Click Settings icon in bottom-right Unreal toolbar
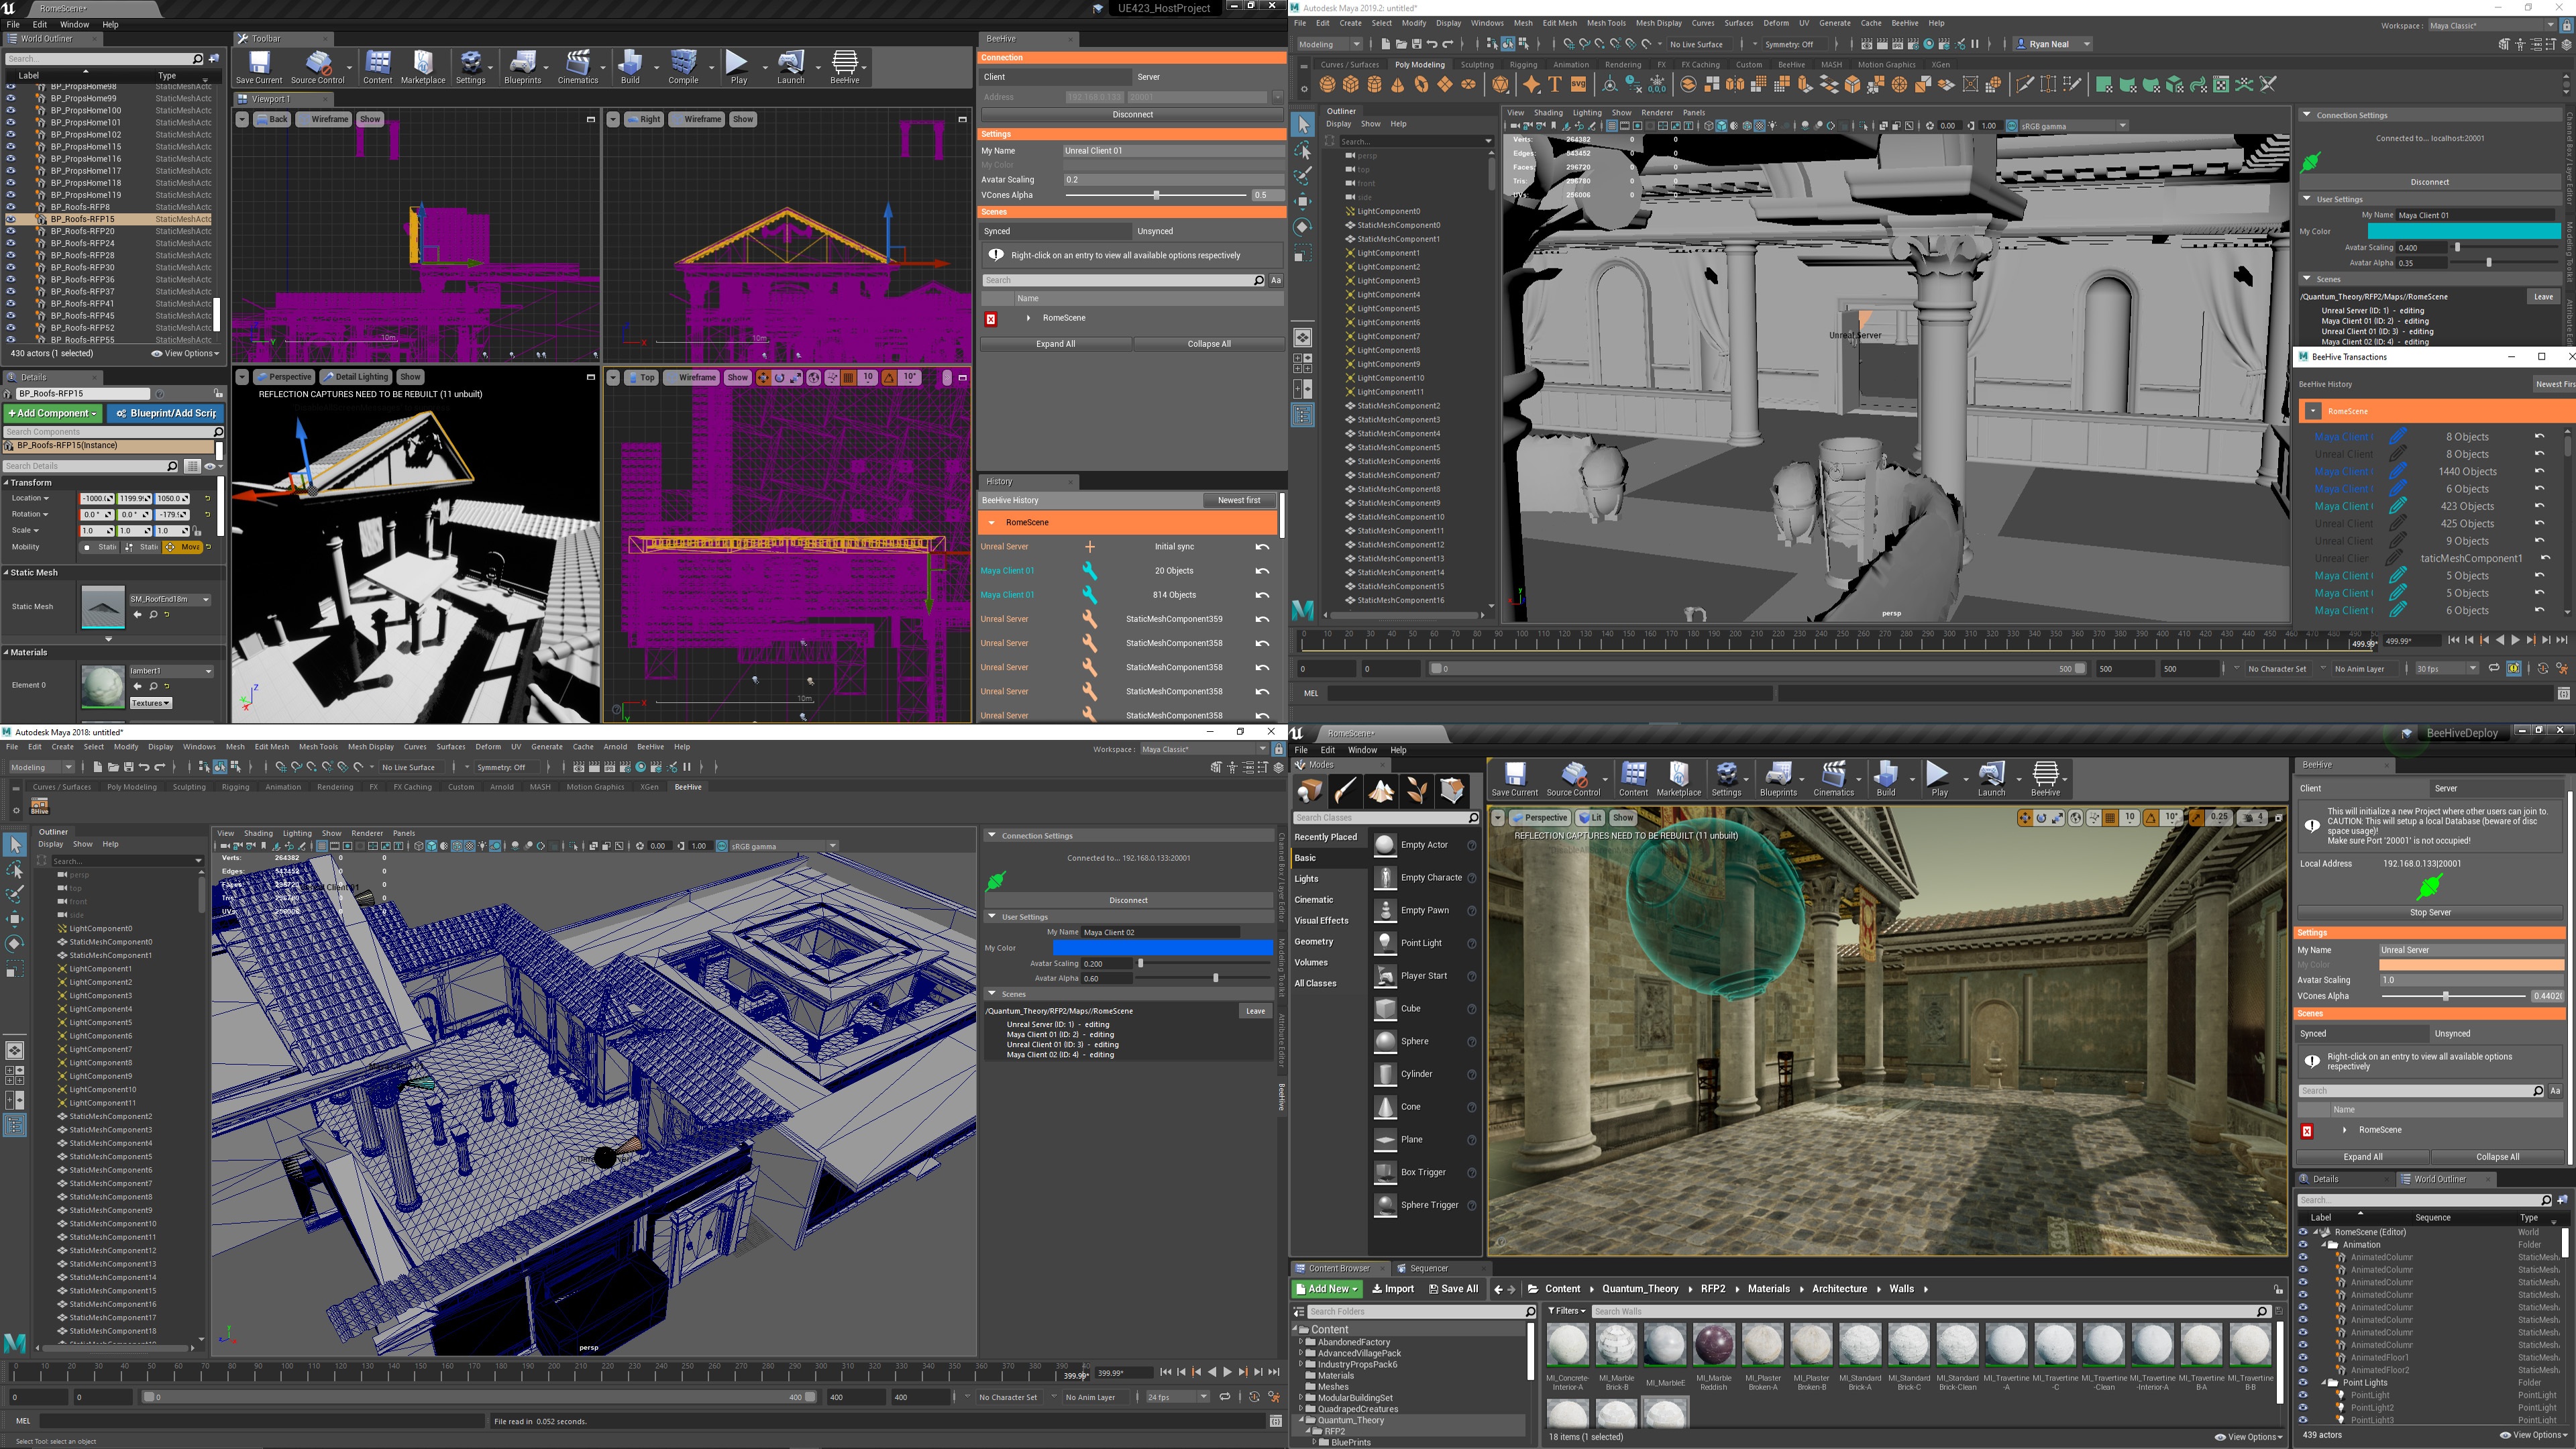The width and height of the screenshot is (2576, 1449). coord(1726,779)
